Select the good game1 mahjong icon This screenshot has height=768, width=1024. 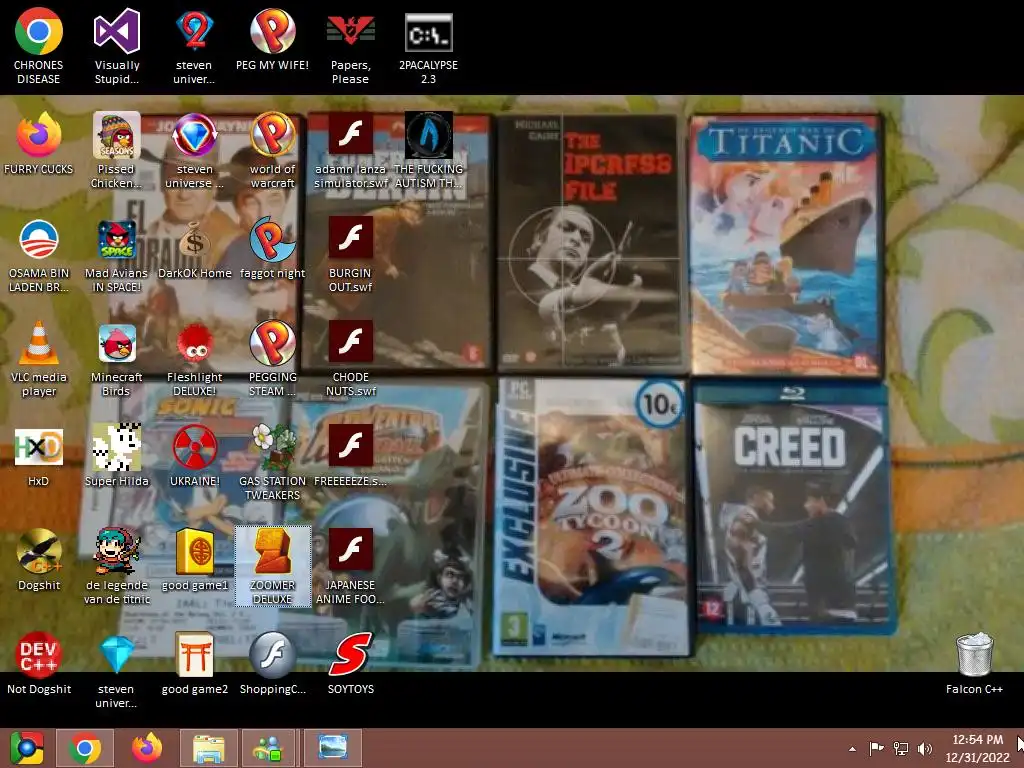pyautogui.click(x=195, y=560)
